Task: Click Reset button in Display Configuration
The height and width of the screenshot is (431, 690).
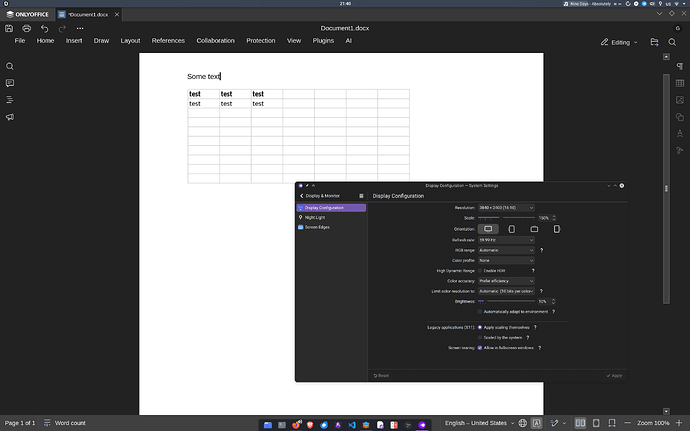Action: click(x=381, y=376)
